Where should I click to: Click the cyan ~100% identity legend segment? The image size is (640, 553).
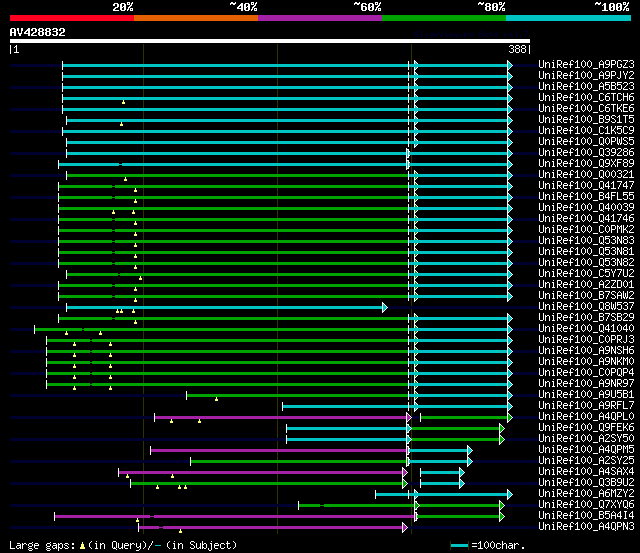569,18
